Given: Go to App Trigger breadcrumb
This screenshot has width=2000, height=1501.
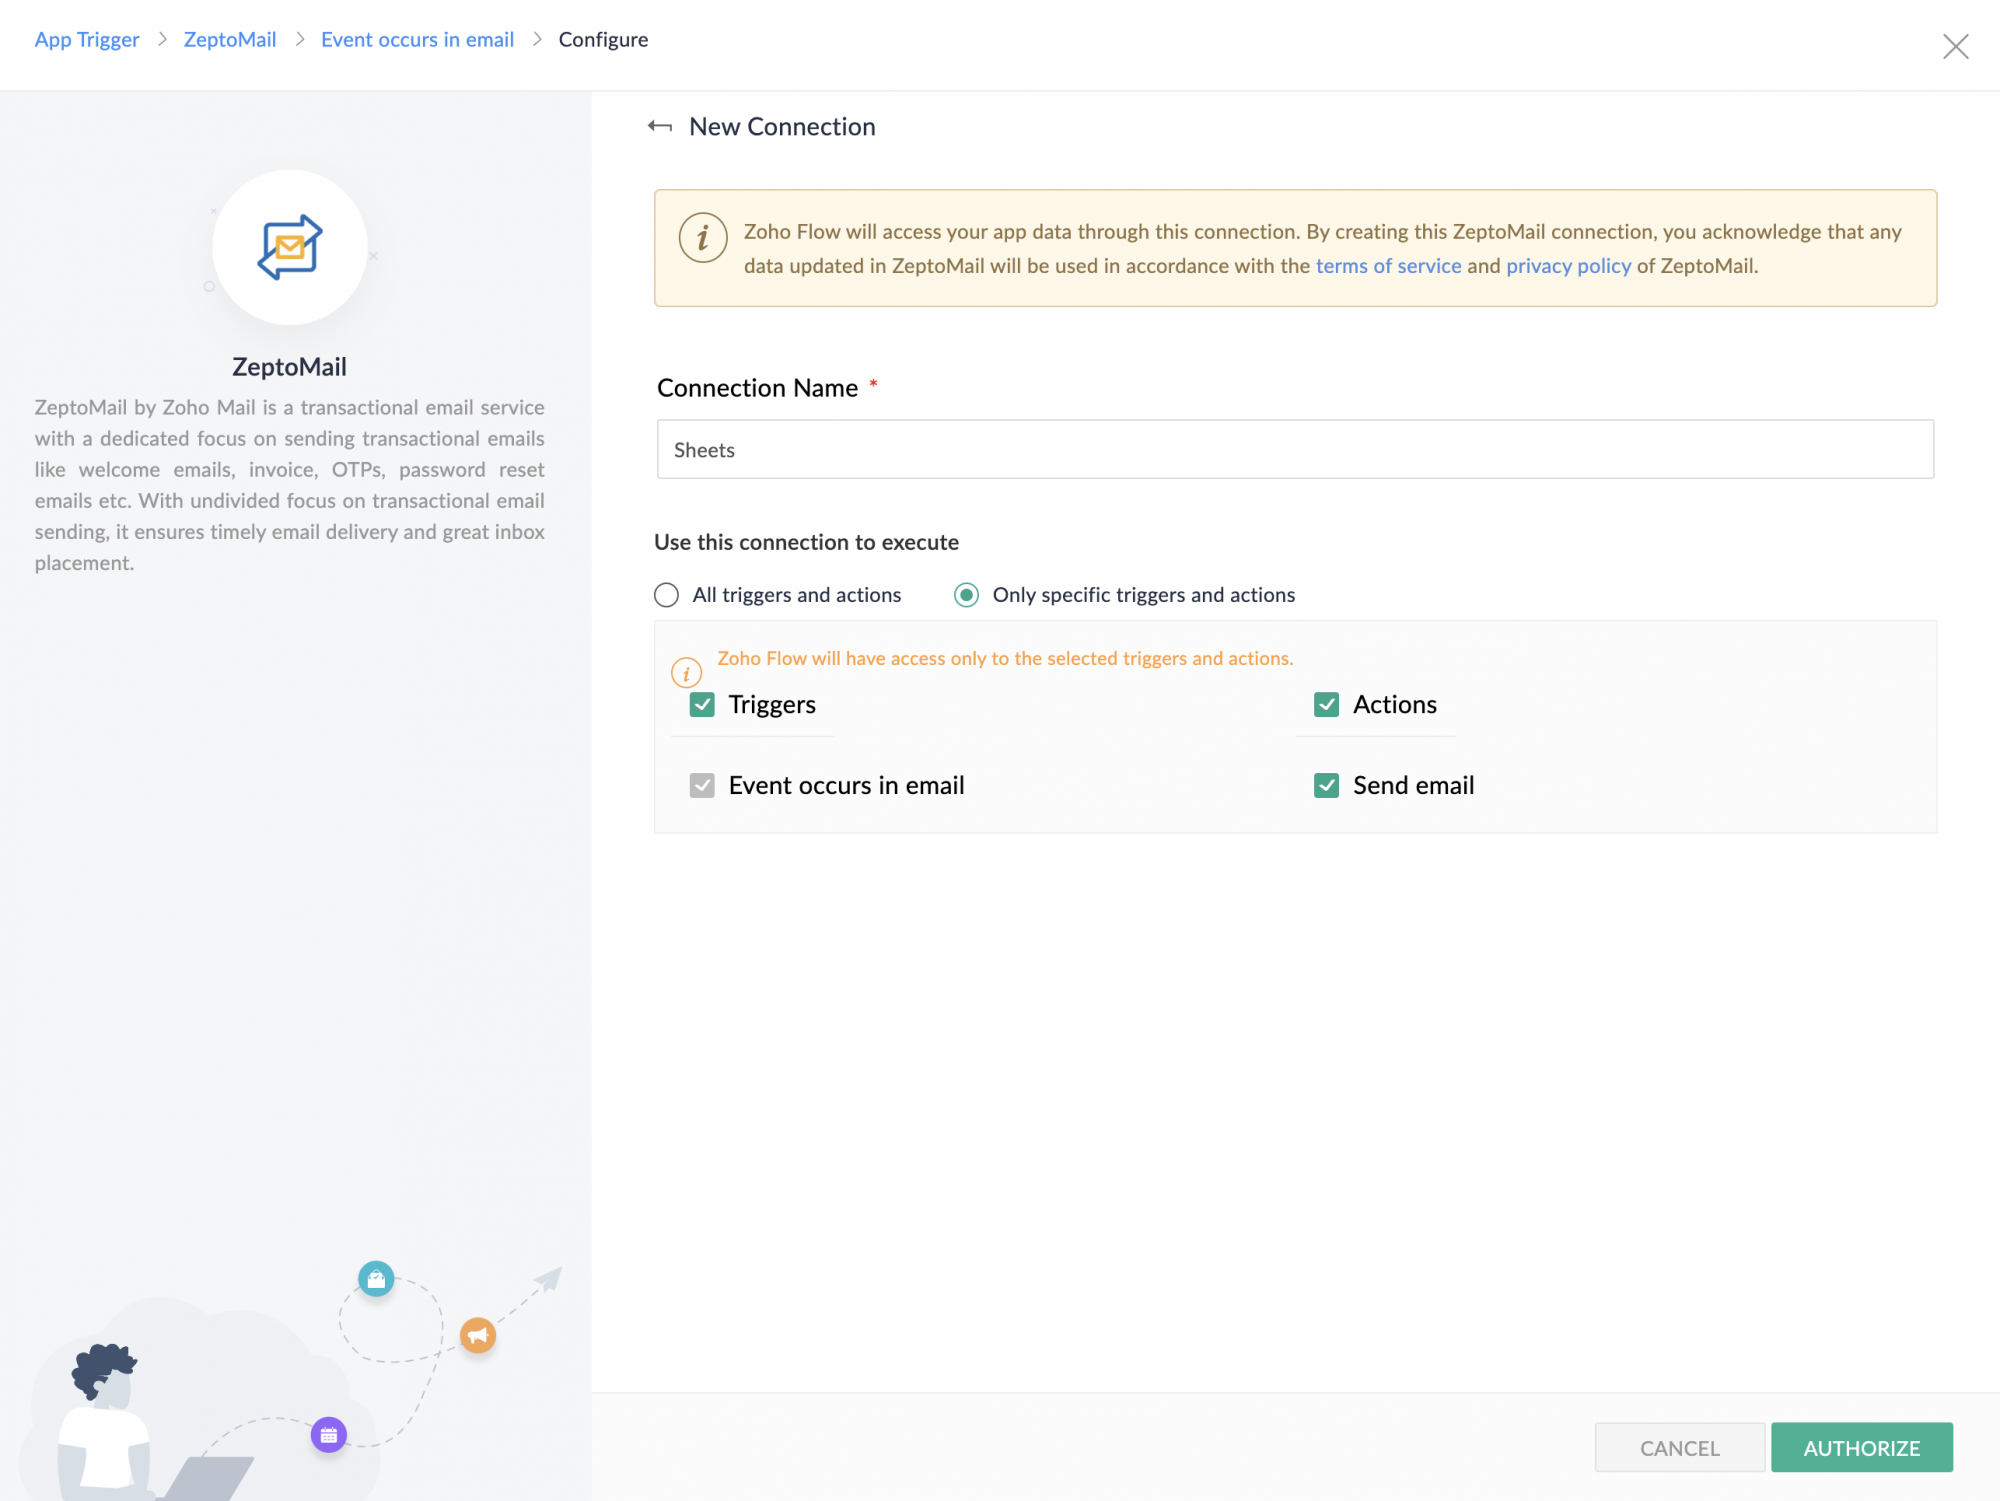Looking at the screenshot, I should [87, 39].
